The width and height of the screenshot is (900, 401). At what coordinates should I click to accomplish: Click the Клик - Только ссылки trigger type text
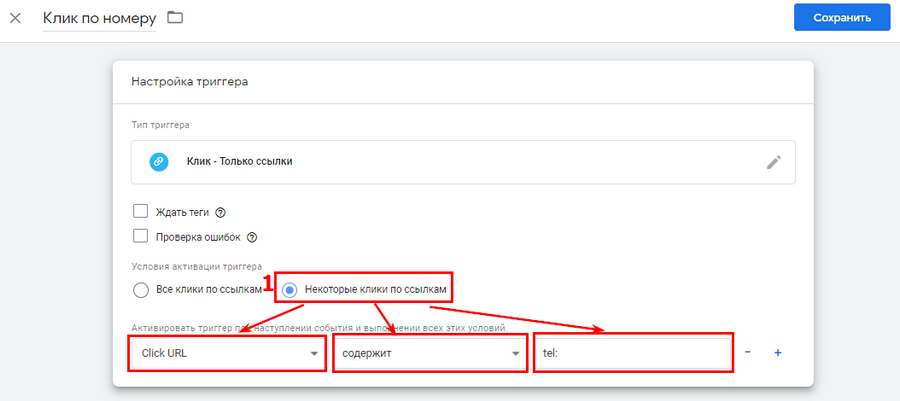coord(240,162)
